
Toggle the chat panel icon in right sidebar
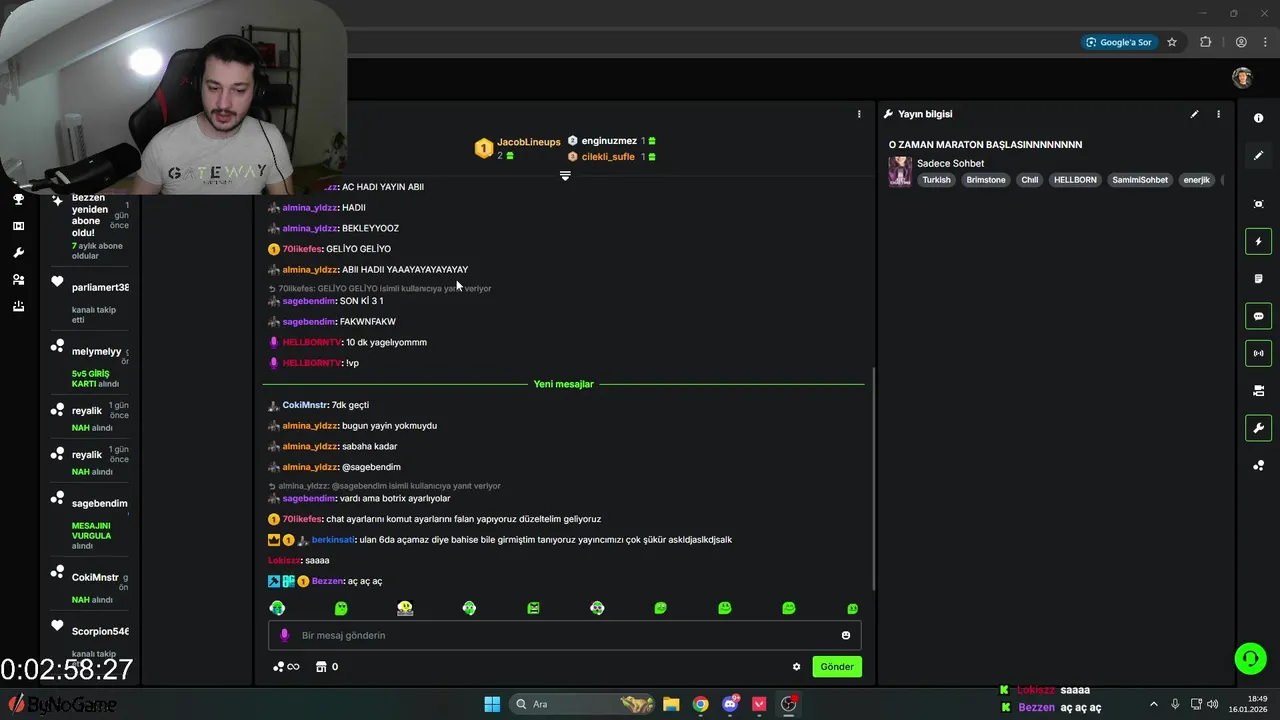point(1258,316)
